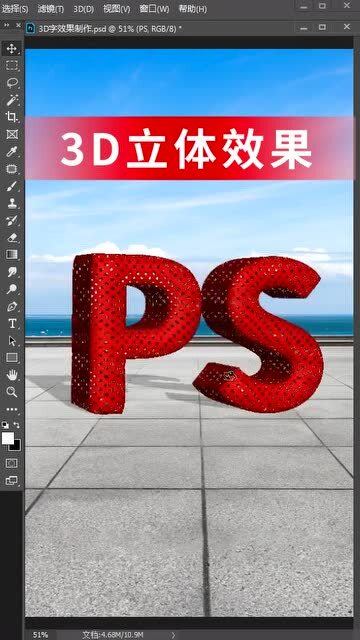This screenshot has height=640, width=360.
Task: Minimize the document window
Action: (x=303, y=28)
